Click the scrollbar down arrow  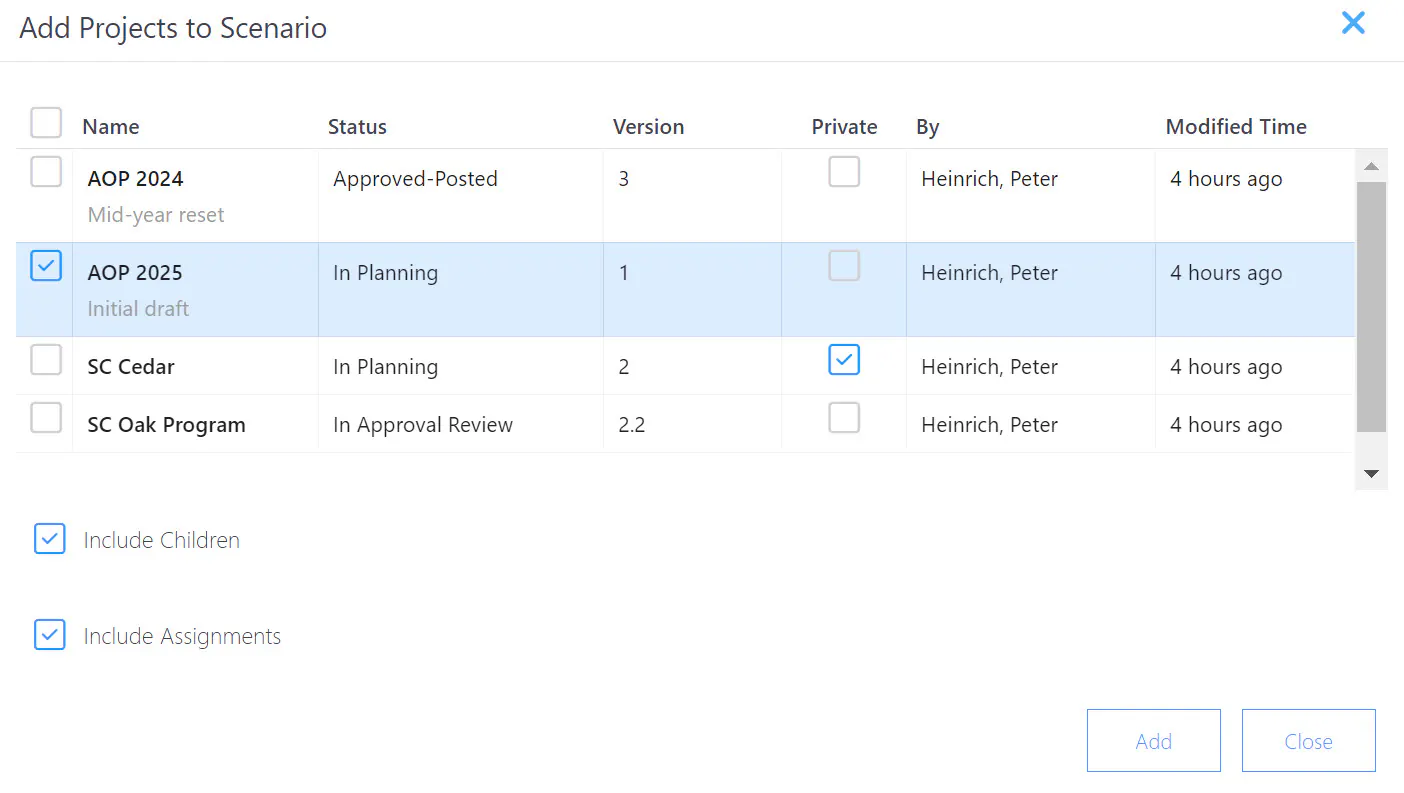click(1371, 474)
